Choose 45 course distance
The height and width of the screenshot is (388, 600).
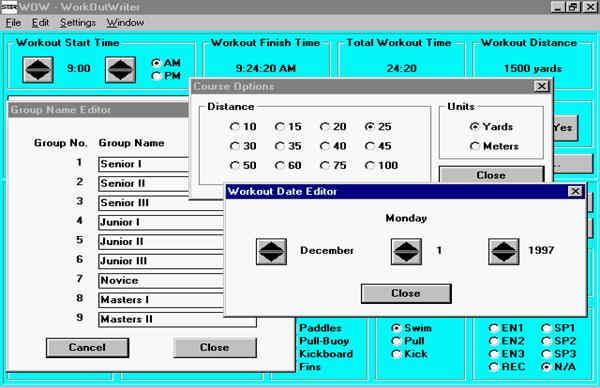coord(378,146)
